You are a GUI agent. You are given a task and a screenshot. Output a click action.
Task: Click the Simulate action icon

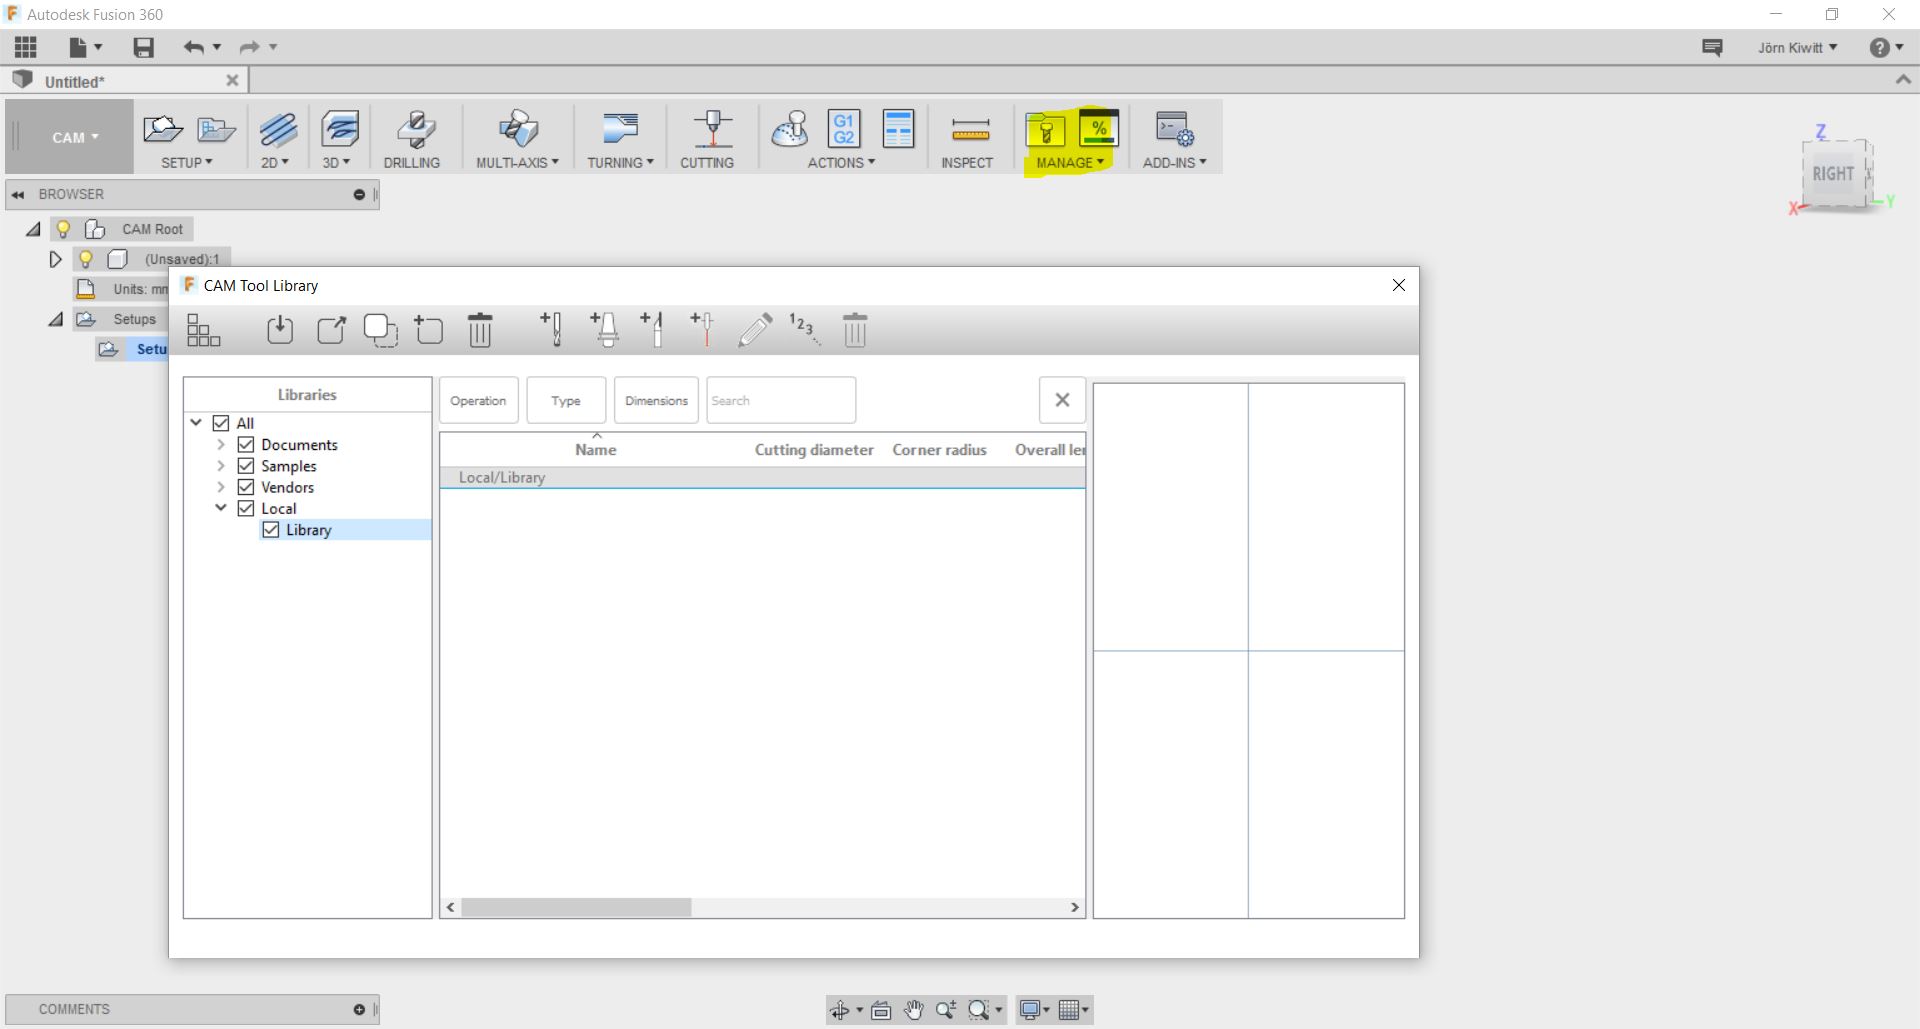pos(790,130)
